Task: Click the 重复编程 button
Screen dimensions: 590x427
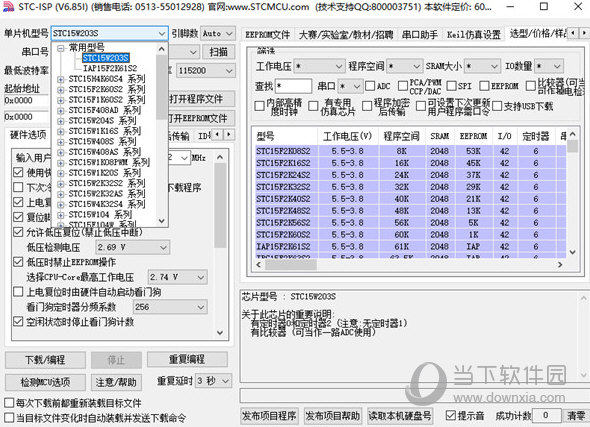Action: tap(187, 359)
